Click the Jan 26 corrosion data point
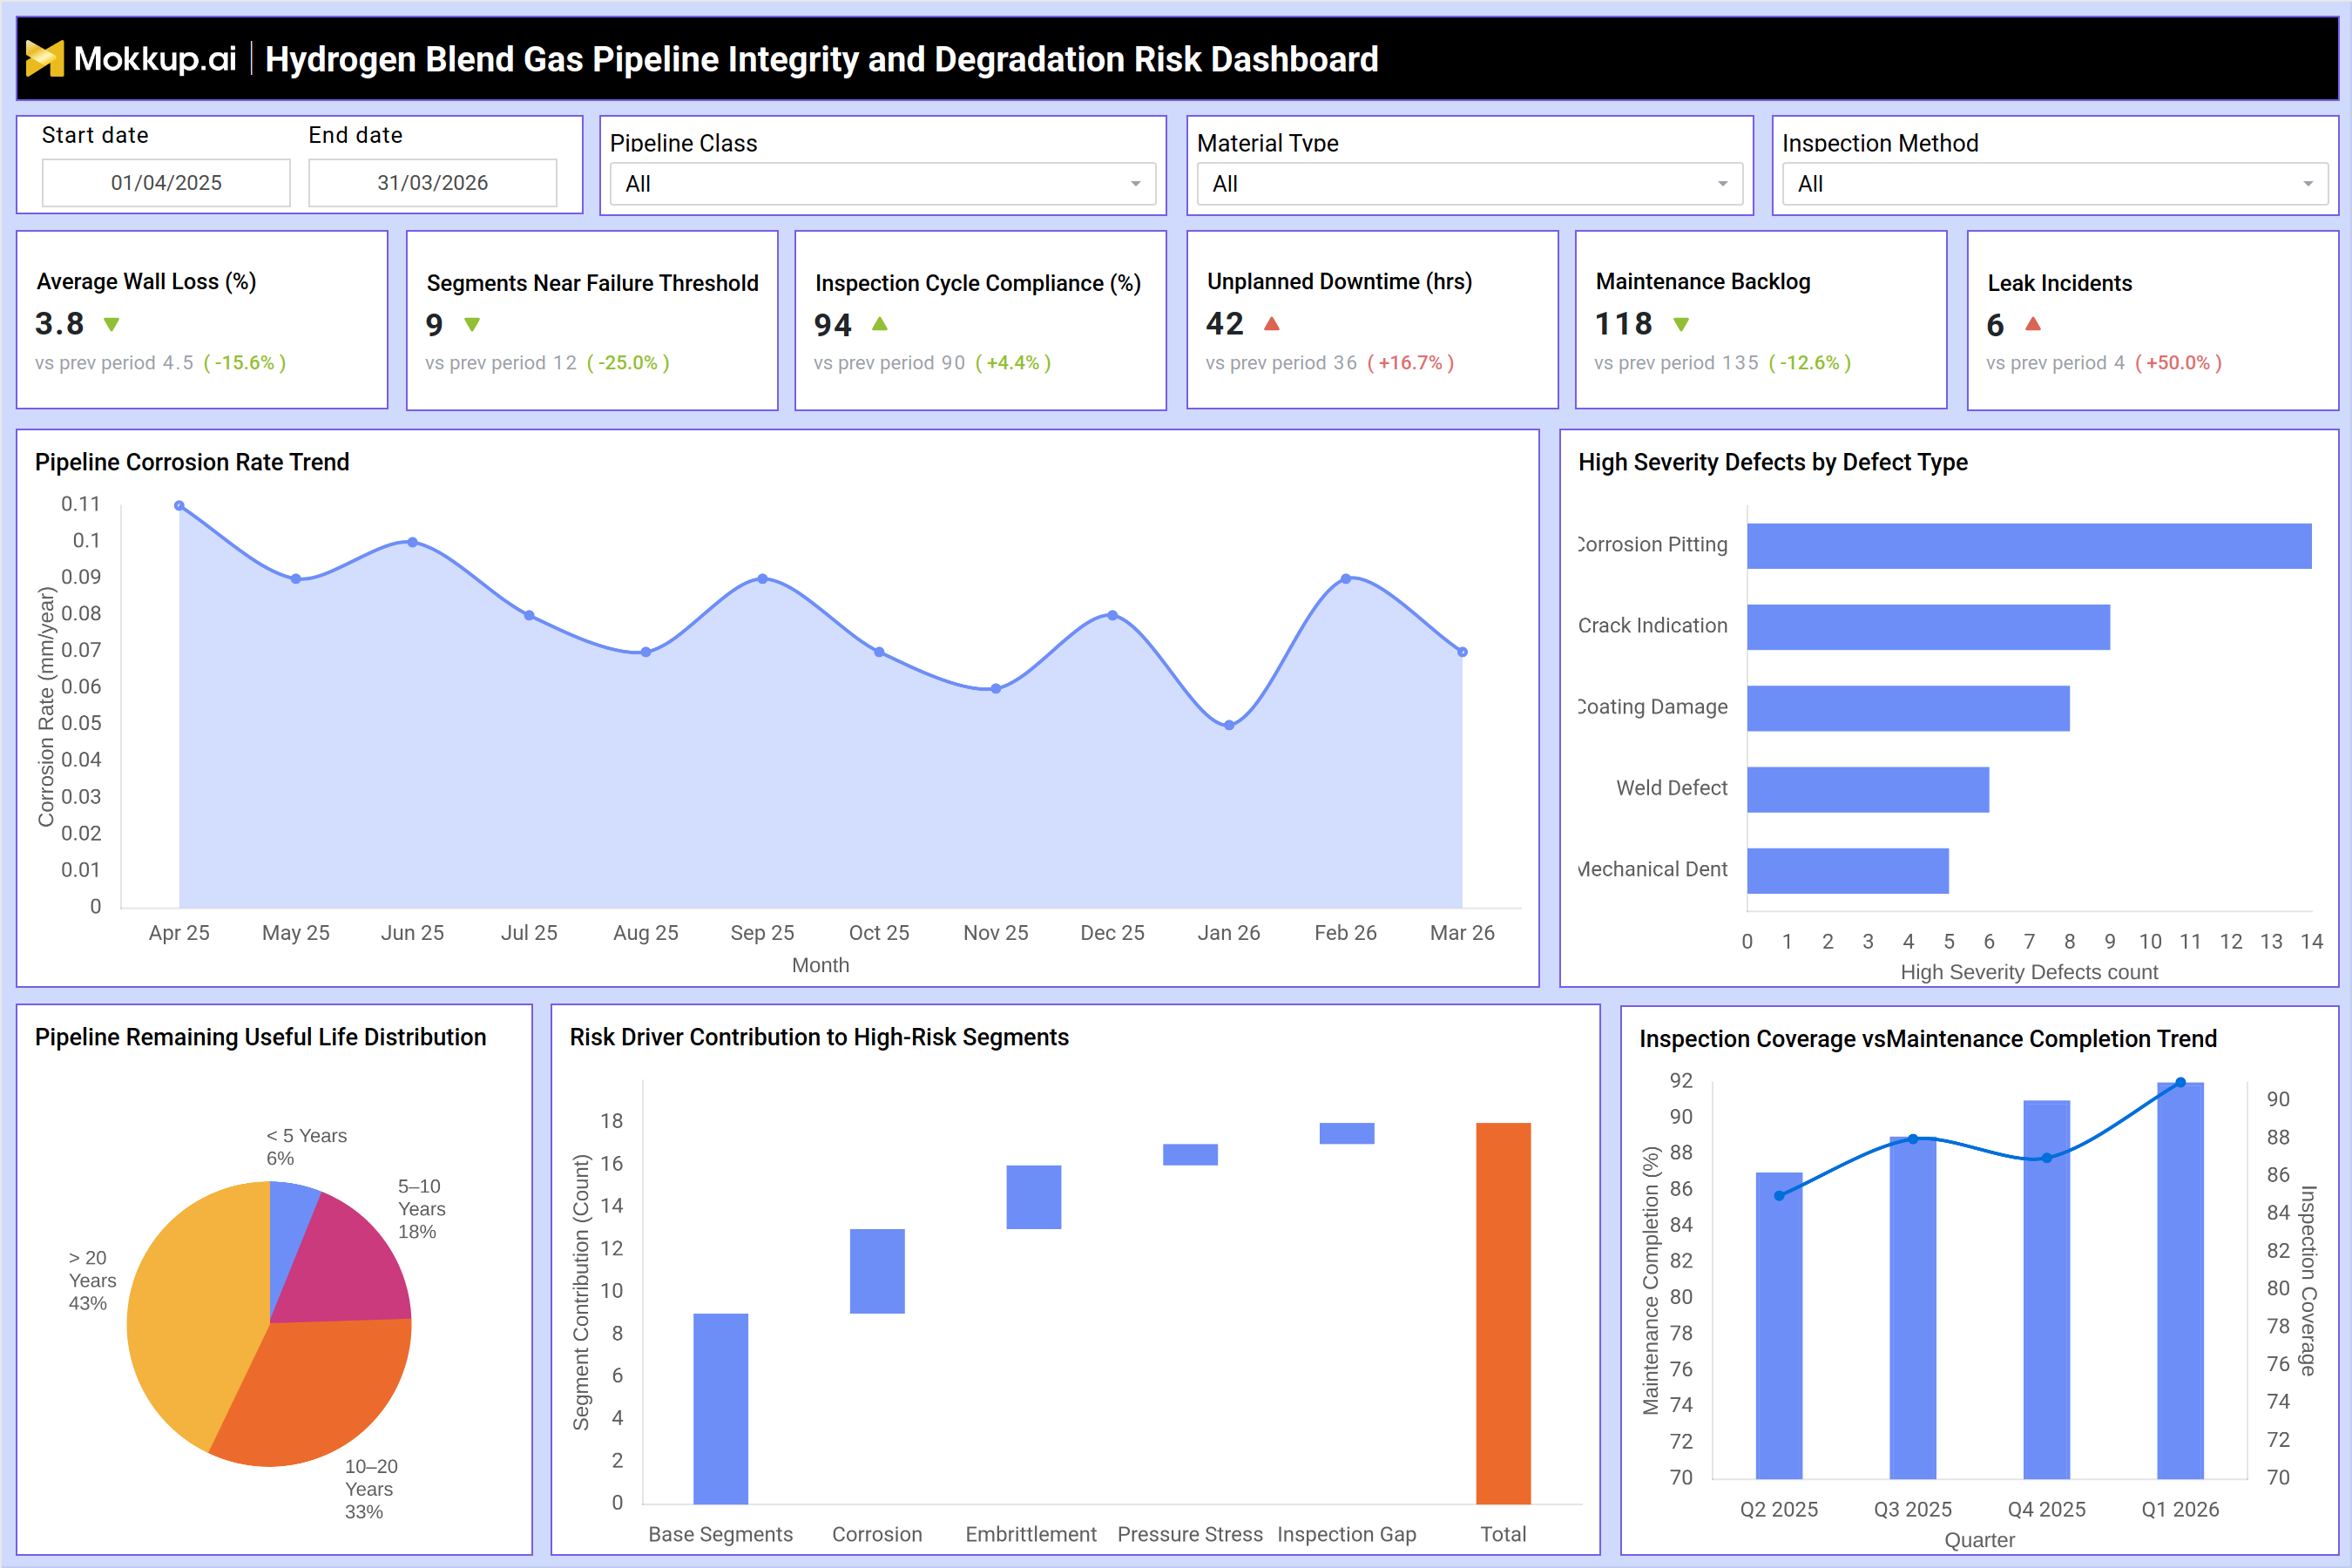 (x=1229, y=725)
